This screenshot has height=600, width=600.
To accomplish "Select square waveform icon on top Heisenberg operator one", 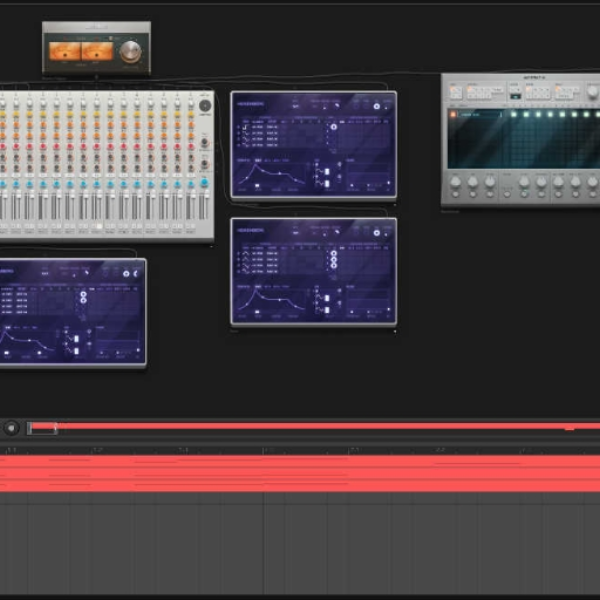I will (246, 127).
